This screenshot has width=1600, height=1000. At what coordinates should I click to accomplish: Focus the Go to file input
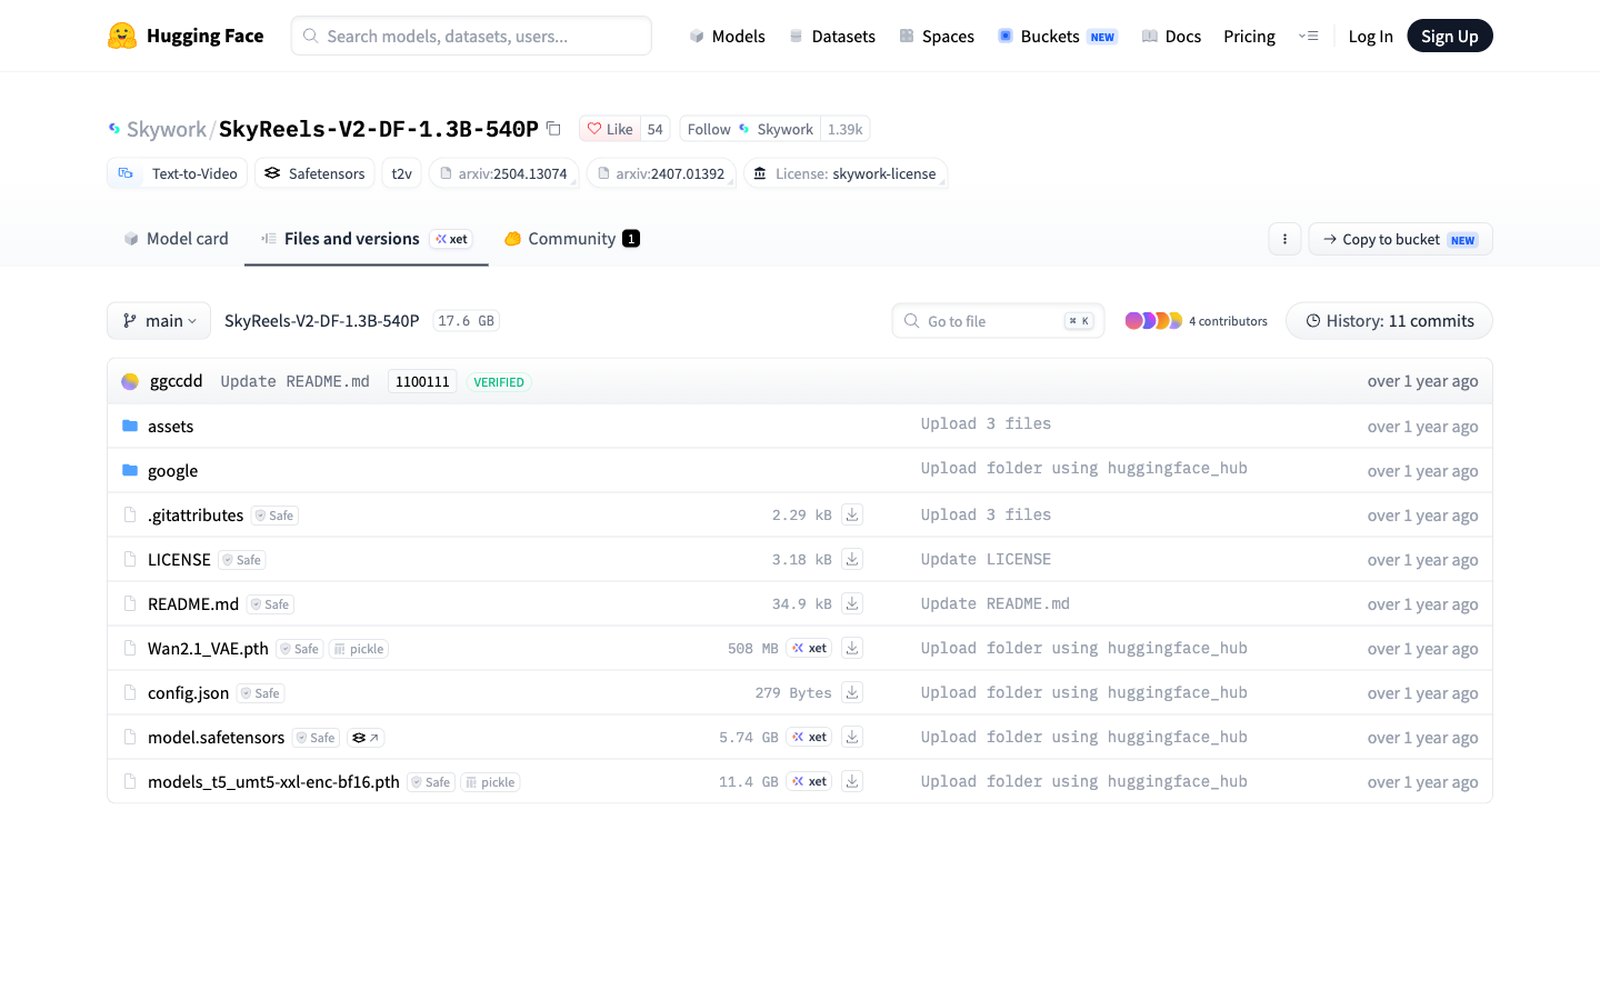coord(998,321)
